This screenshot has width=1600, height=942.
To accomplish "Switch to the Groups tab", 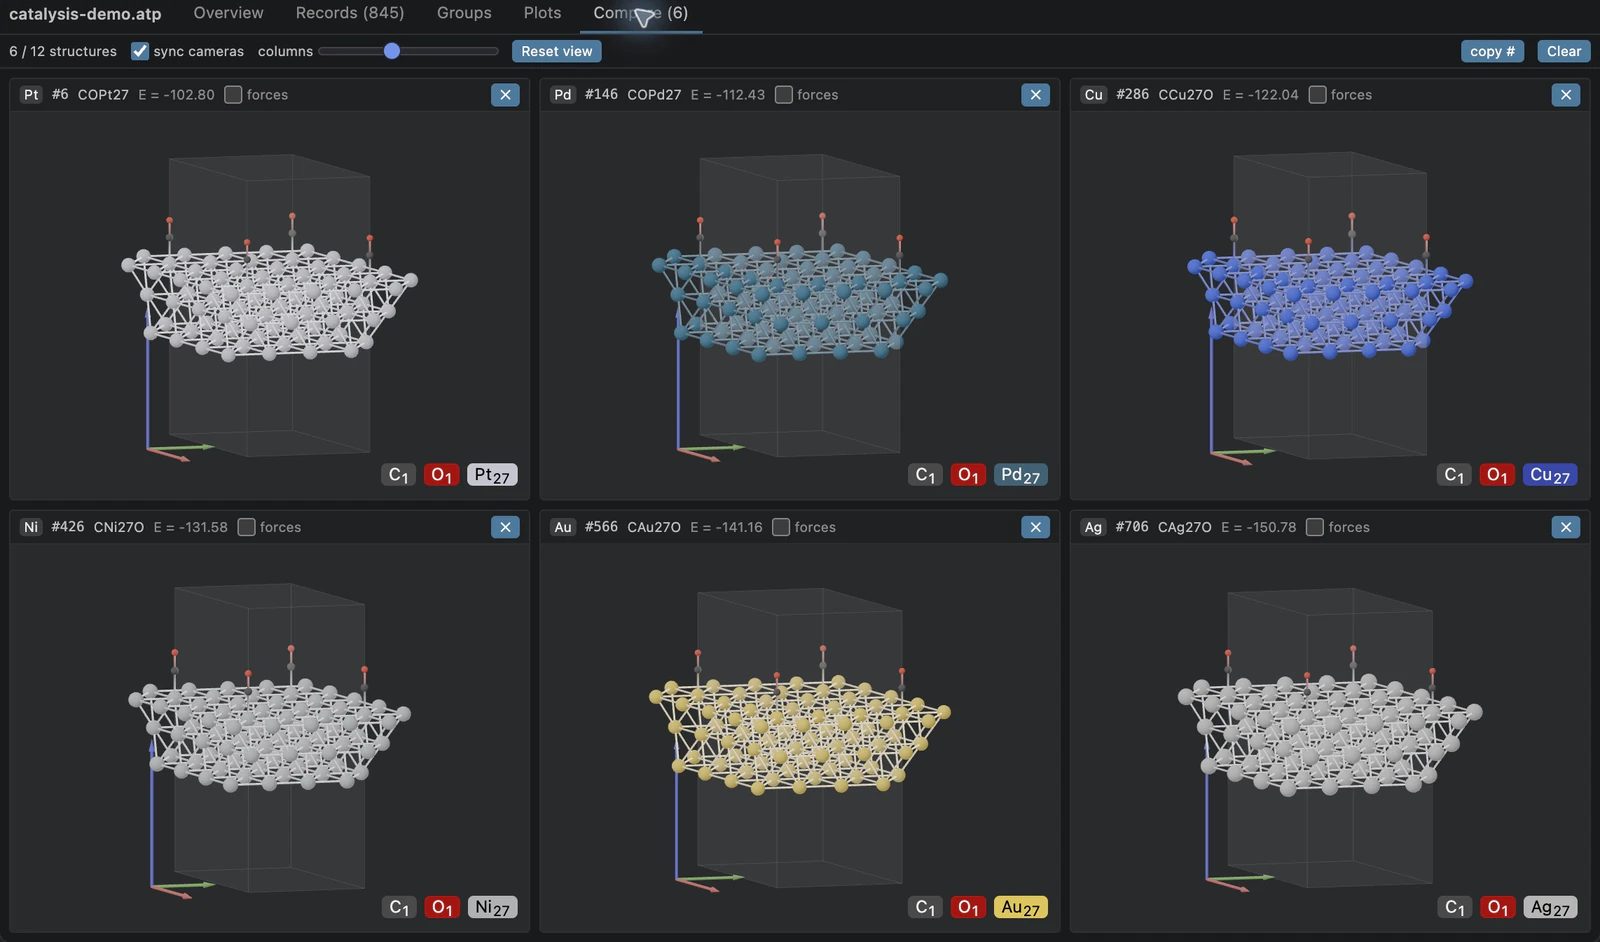I will pyautogui.click(x=464, y=13).
